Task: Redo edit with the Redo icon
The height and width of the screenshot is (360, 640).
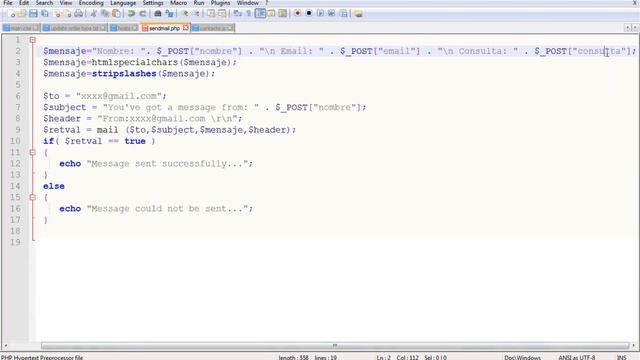Action: (143, 14)
